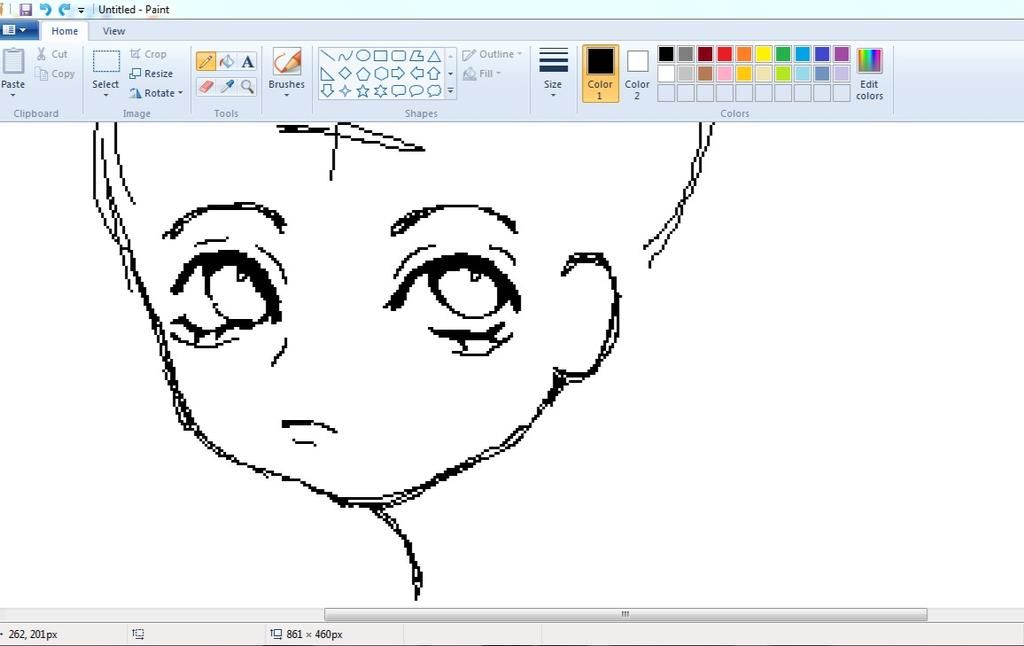
Task: Select the Fill with color bucket tool
Action: [x=227, y=62]
